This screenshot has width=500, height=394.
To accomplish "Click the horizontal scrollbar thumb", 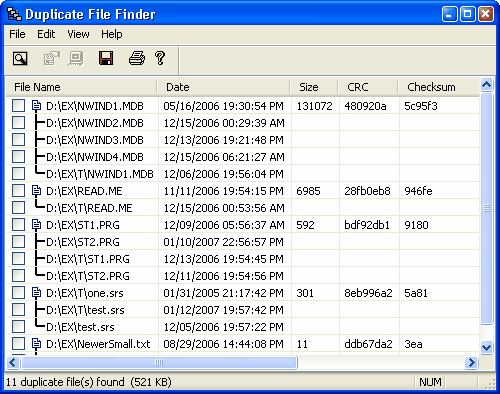I will pos(159,362).
